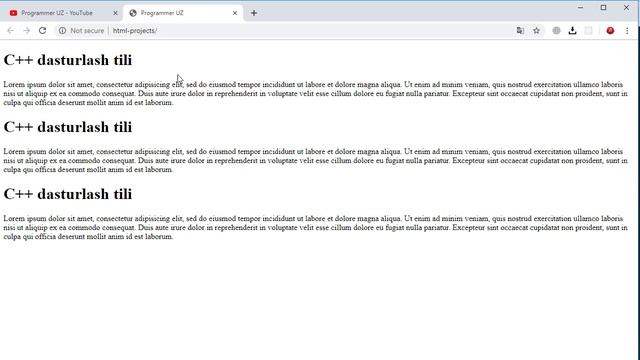640x360 pixels.
Task: Click the third C++ dasturlash tili heading
Action: 68,194
